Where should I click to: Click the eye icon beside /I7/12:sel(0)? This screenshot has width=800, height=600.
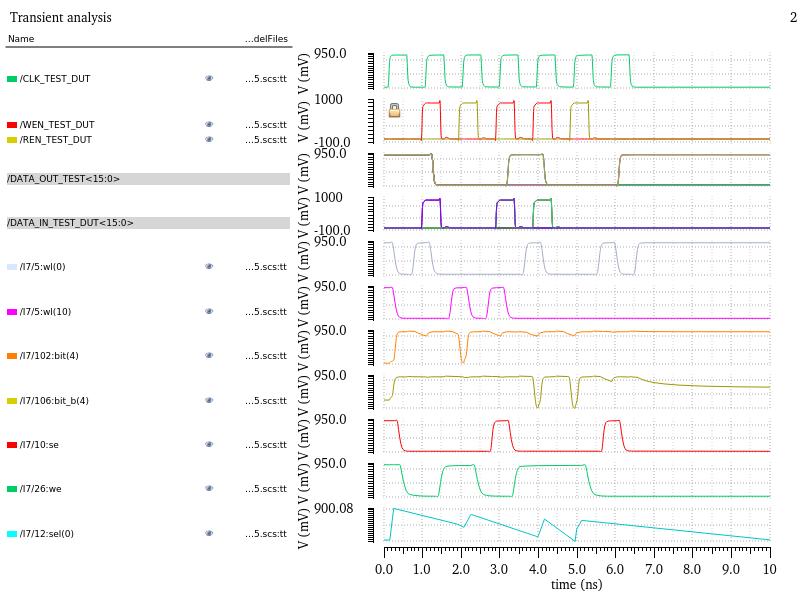click(x=209, y=534)
